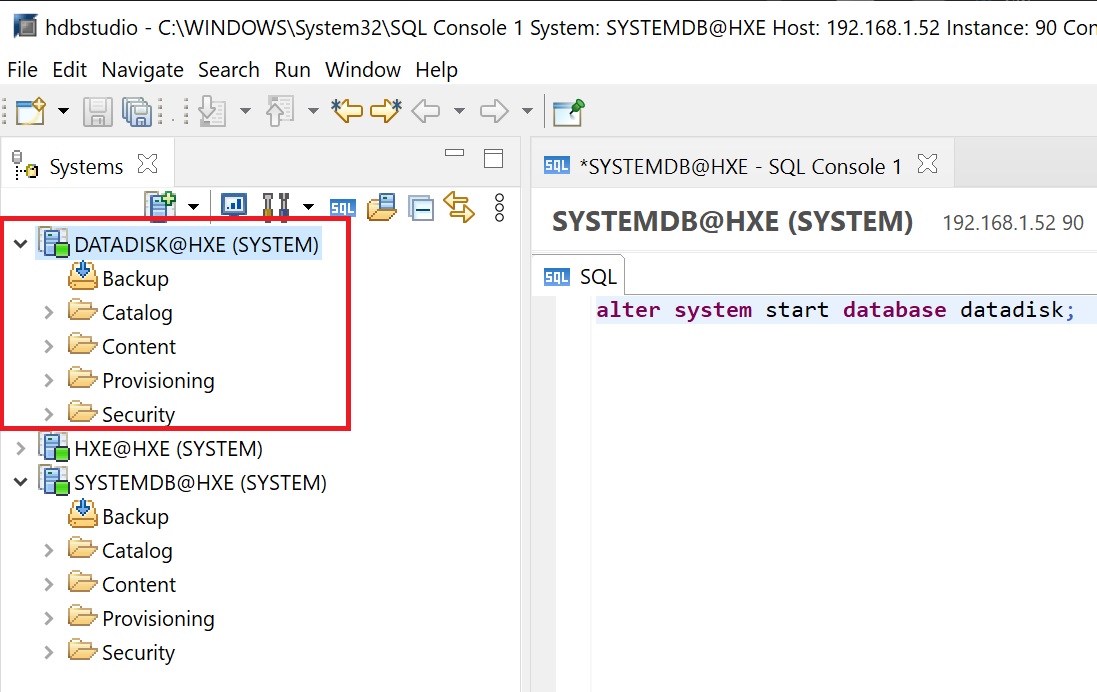Select Security folder under SYSTEMDB@HXE
The height and width of the screenshot is (692, 1097).
pyautogui.click(x=138, y=653)
